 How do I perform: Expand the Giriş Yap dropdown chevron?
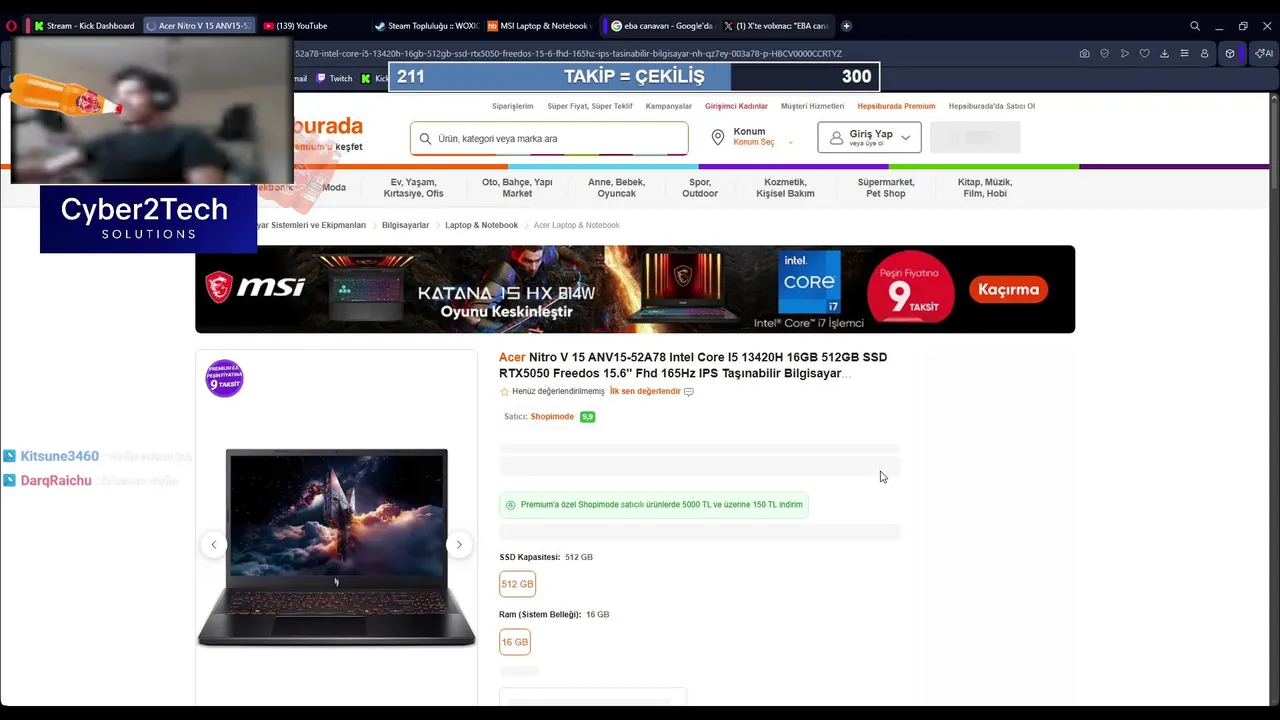point(905,138)
